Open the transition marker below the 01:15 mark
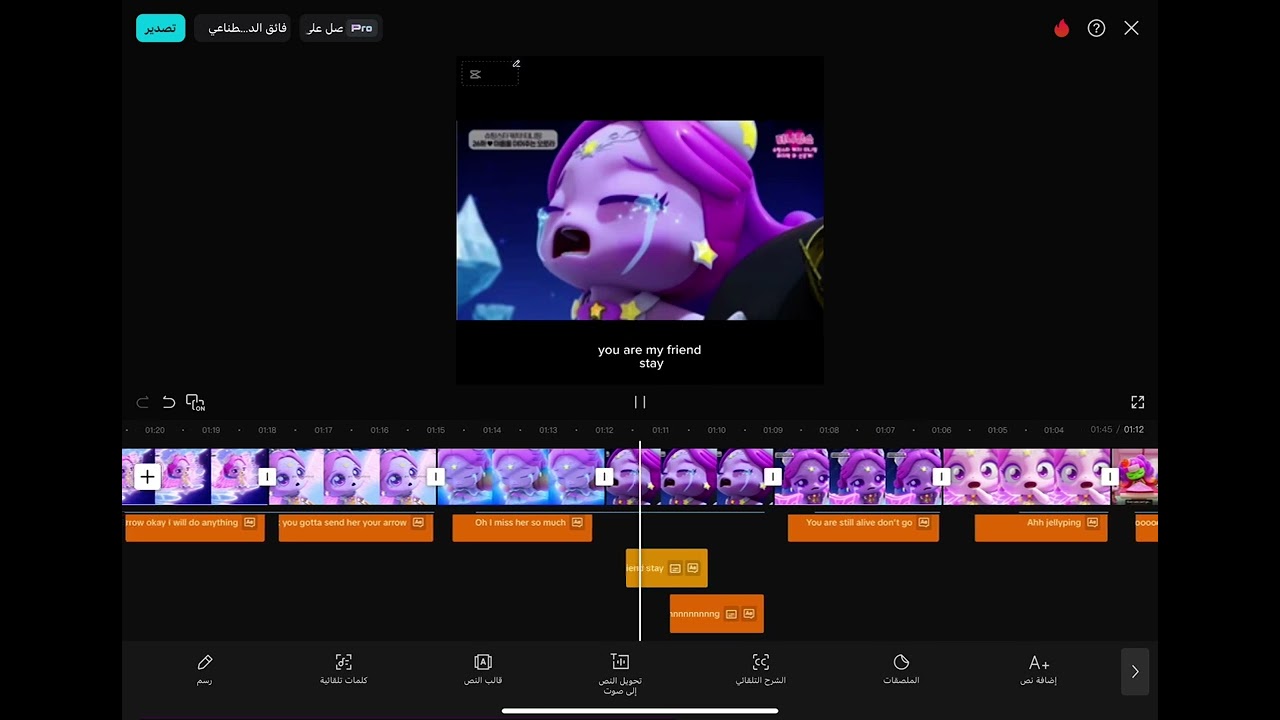The image size is (1280, 720). (436, 477)
